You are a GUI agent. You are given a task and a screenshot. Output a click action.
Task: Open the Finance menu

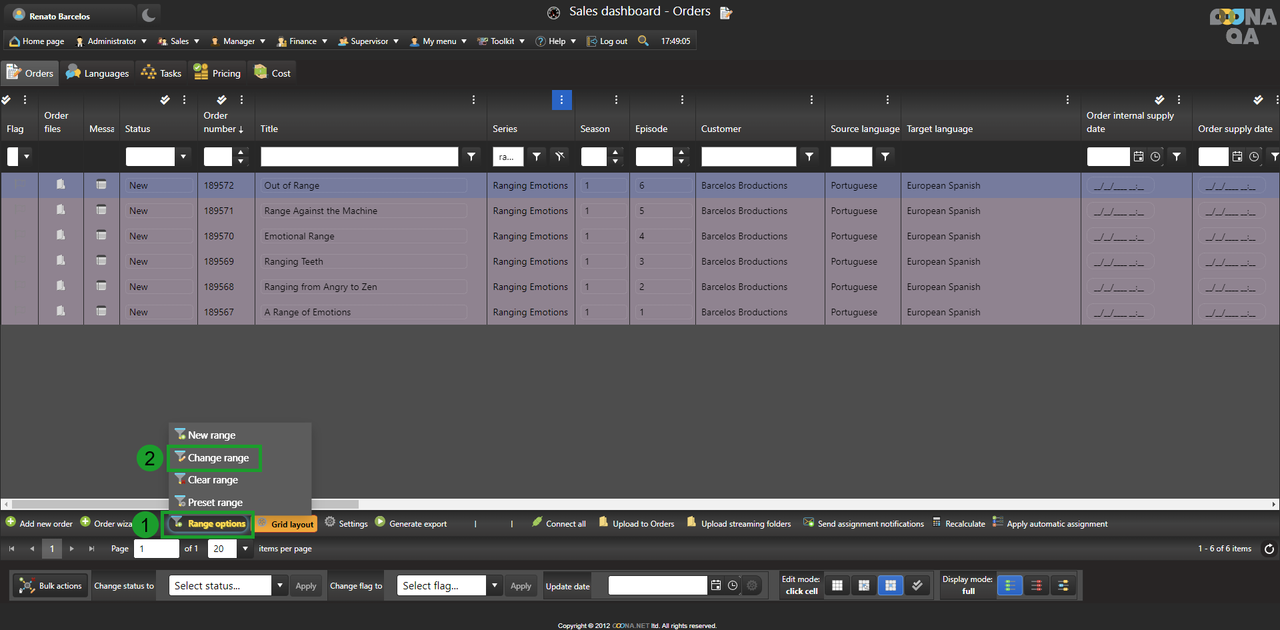pos(301,41)
